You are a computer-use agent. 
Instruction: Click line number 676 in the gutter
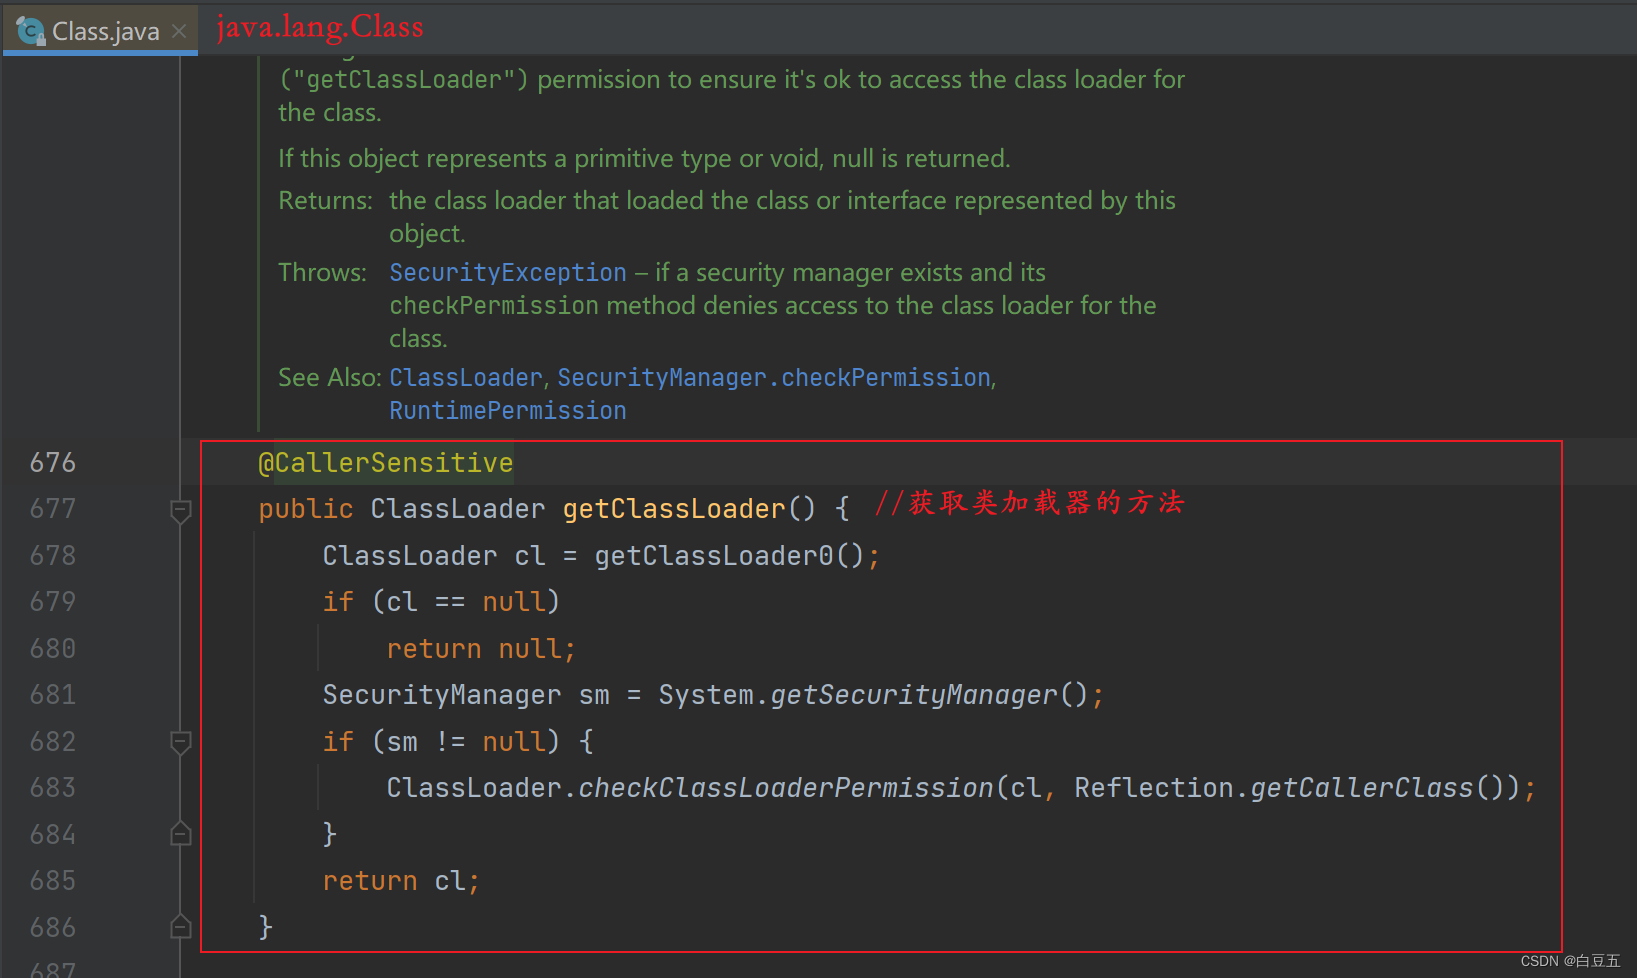click(53, 463)
